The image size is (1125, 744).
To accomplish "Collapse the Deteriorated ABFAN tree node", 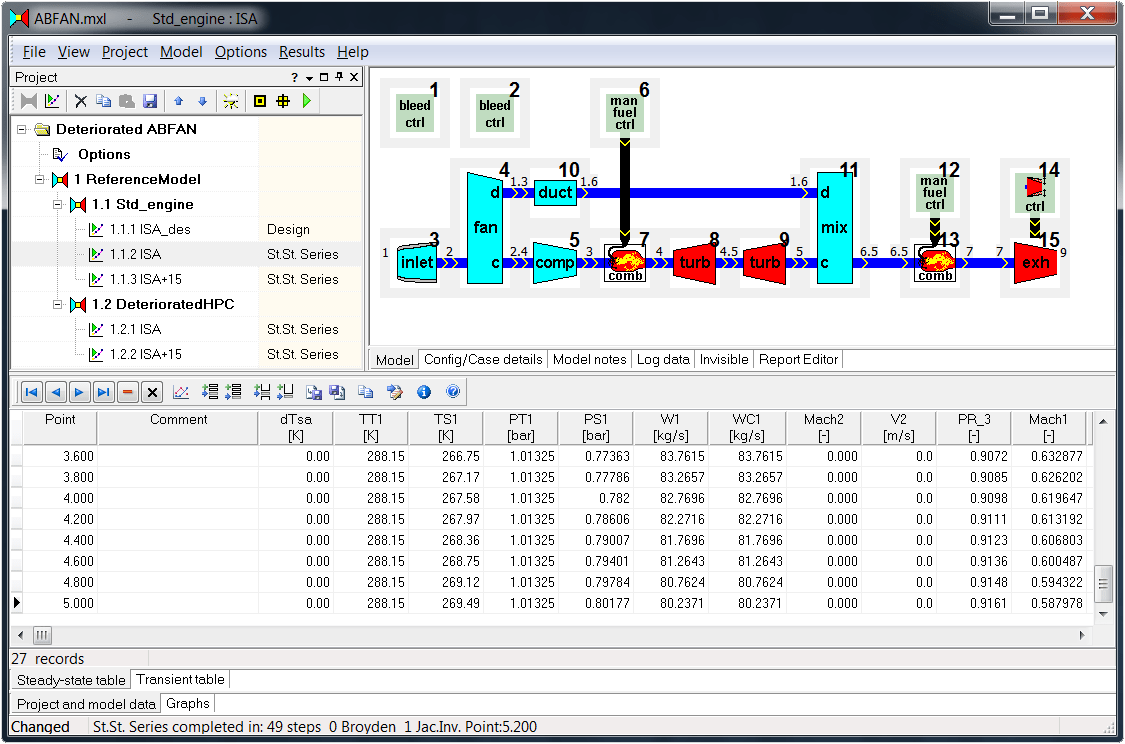I will point(22,129).
